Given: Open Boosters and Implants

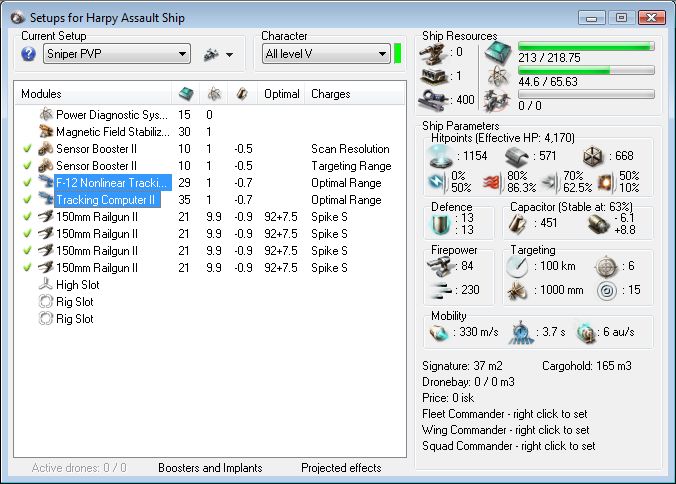Looking at the screenshot, I should (210, 468).
